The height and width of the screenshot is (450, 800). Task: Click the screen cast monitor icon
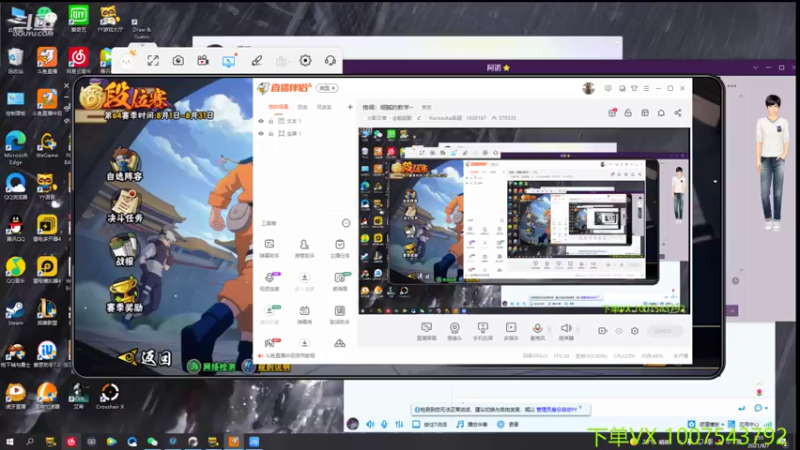tap(229, 61)
